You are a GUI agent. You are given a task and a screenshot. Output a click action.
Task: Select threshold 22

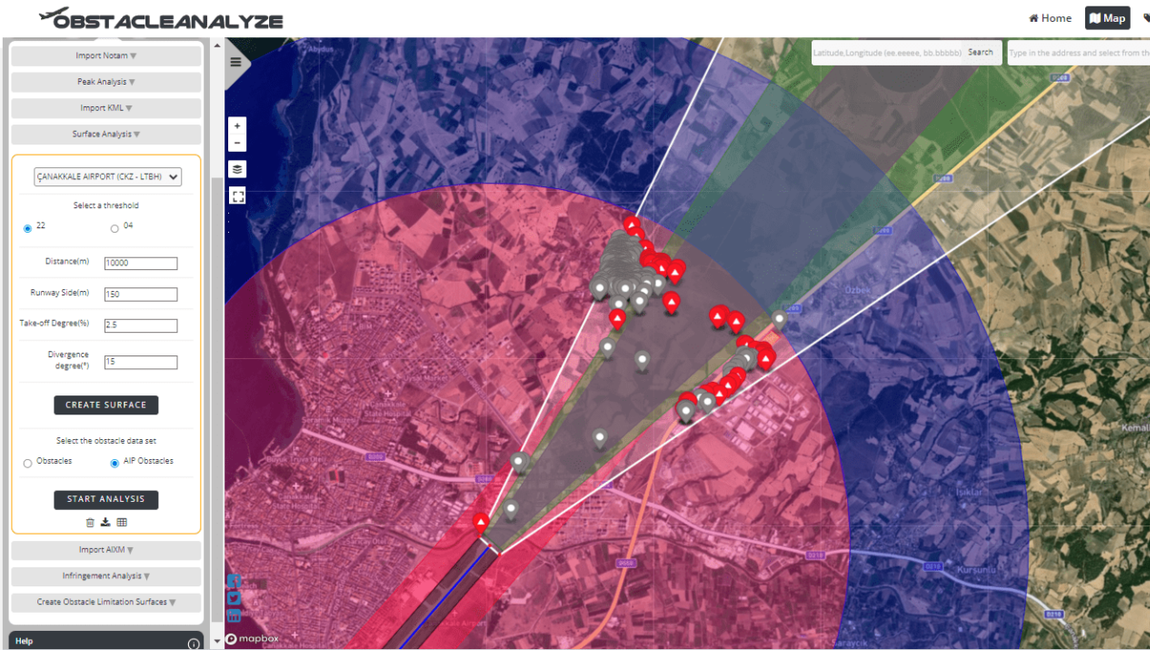[28, 229]
